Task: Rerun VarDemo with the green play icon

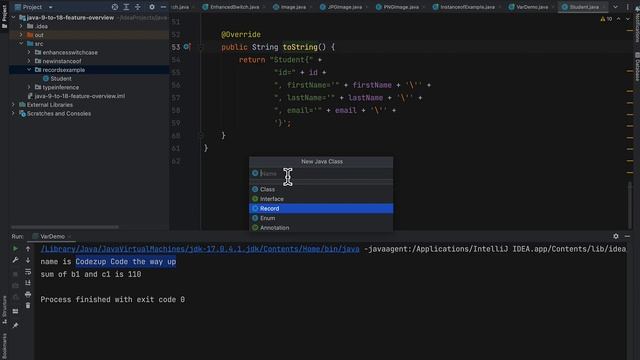Action: 16,248
